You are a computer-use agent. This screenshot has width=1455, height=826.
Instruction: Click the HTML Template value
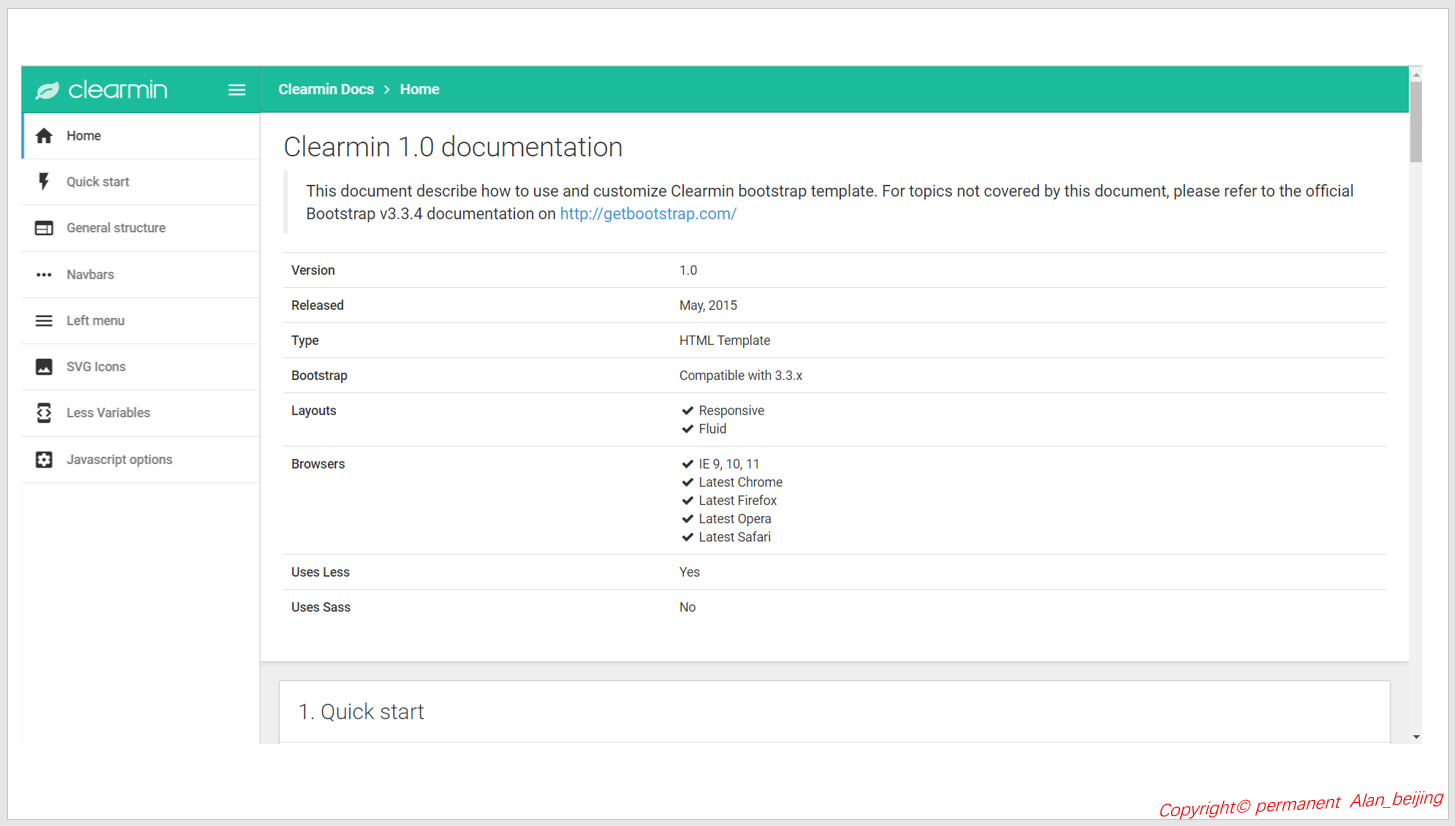click(725, 341)
